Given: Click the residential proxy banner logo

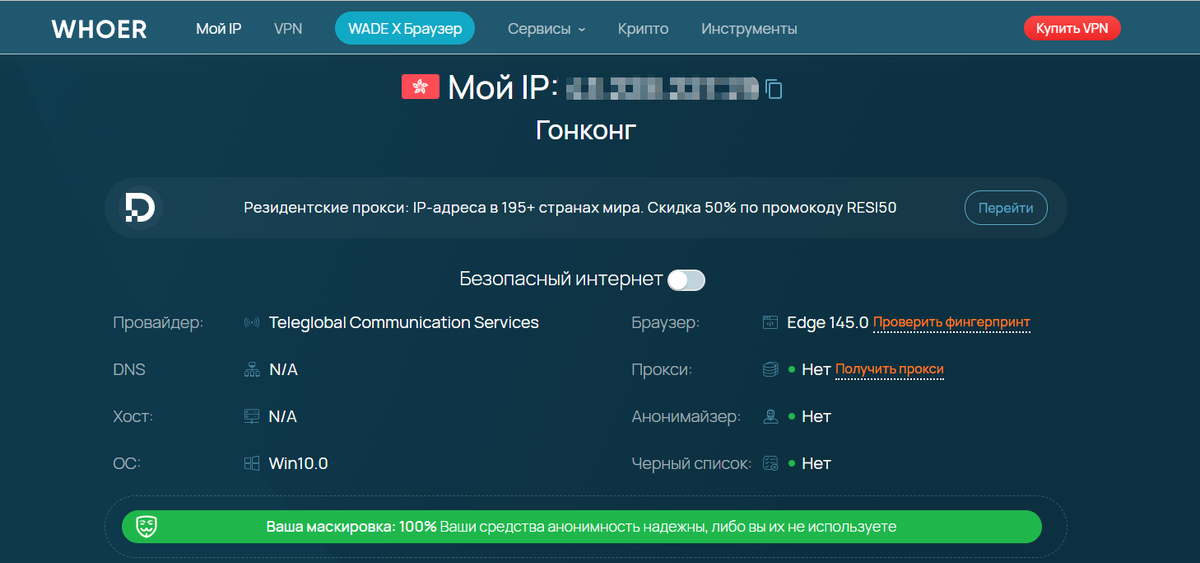Looking at the screenshot, I should point(139,208).
